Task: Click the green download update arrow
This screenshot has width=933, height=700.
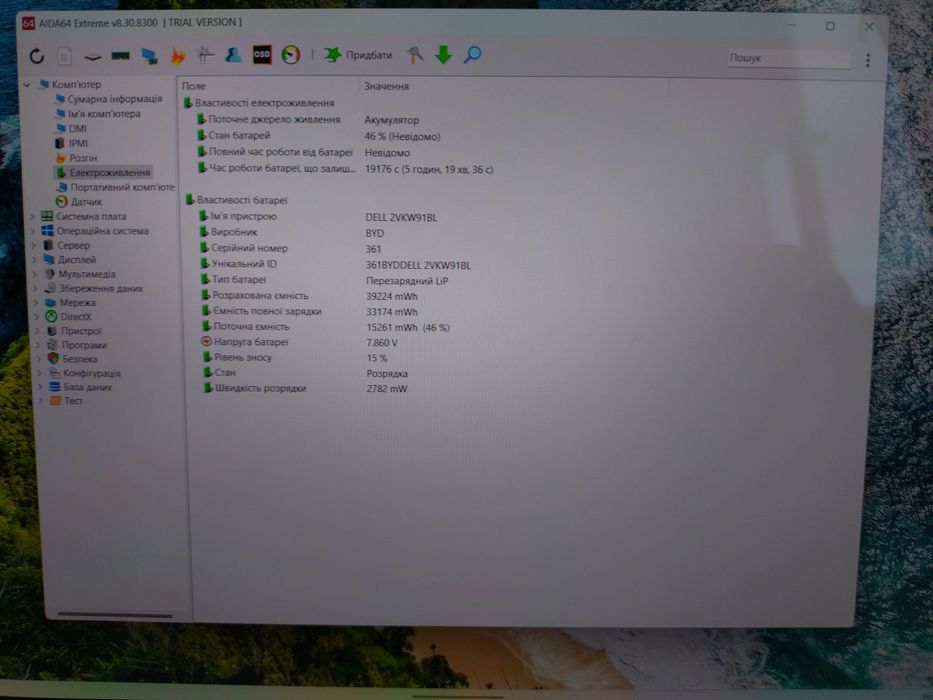Action: click(443, 55)
